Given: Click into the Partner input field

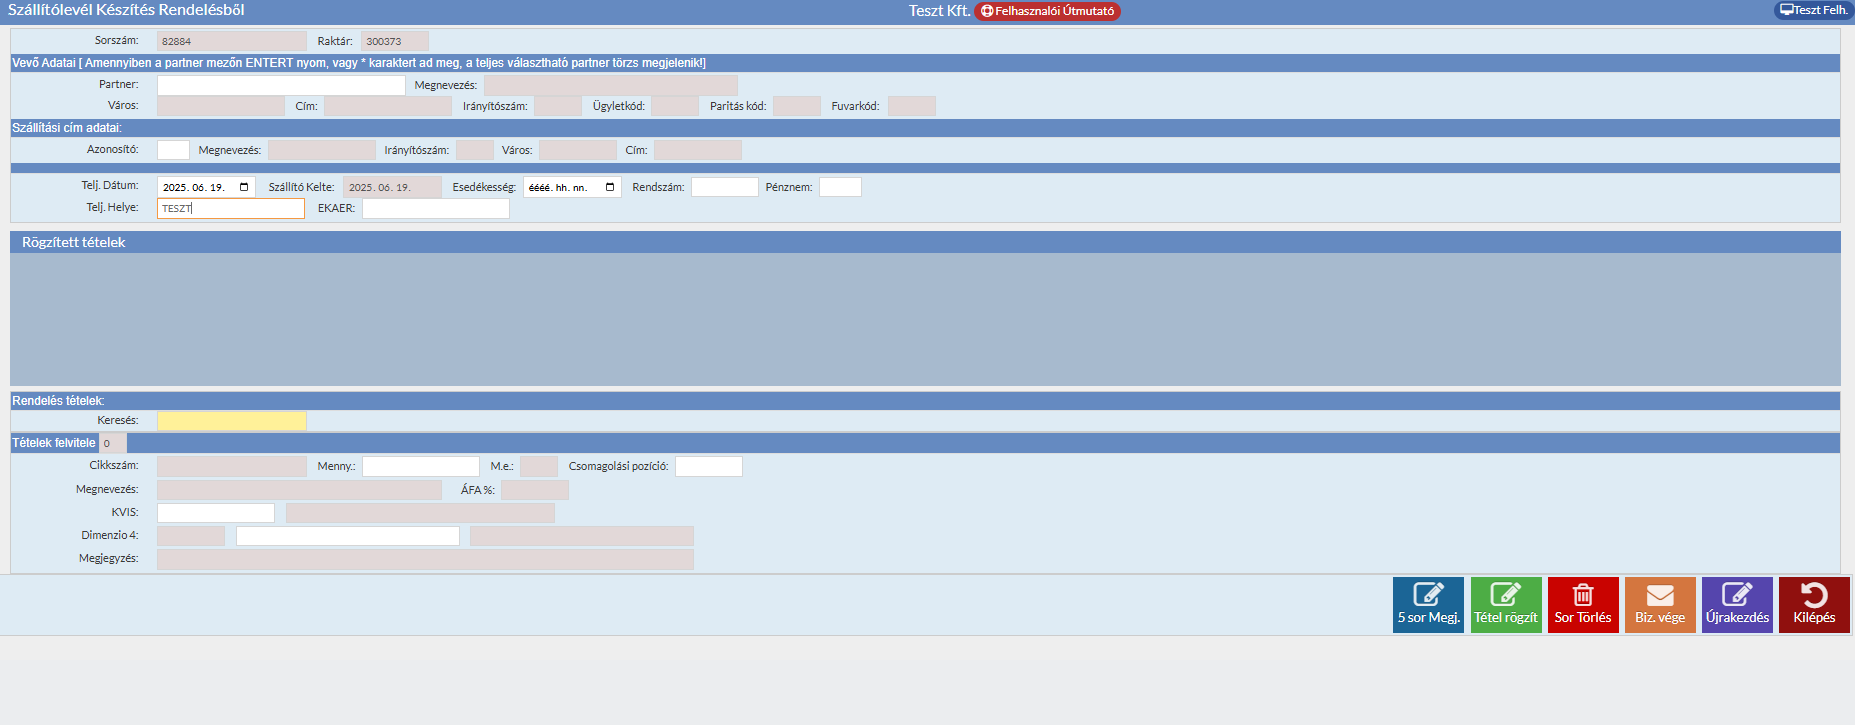Looking at the screenshot, I should (281, 85).
